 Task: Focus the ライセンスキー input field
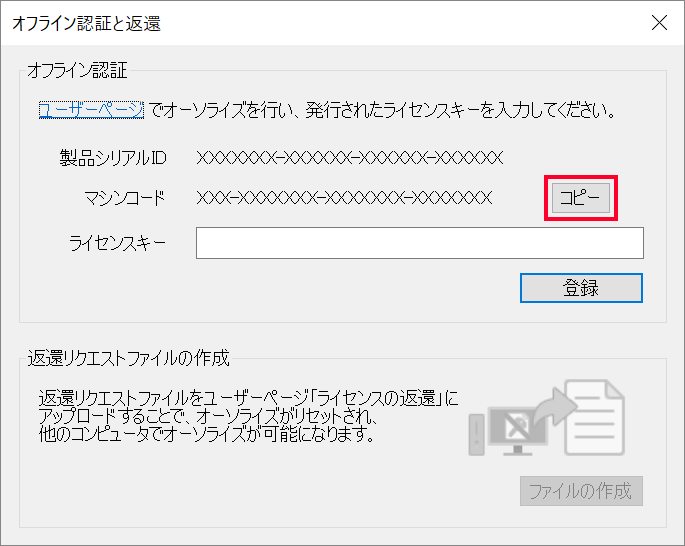420,243
